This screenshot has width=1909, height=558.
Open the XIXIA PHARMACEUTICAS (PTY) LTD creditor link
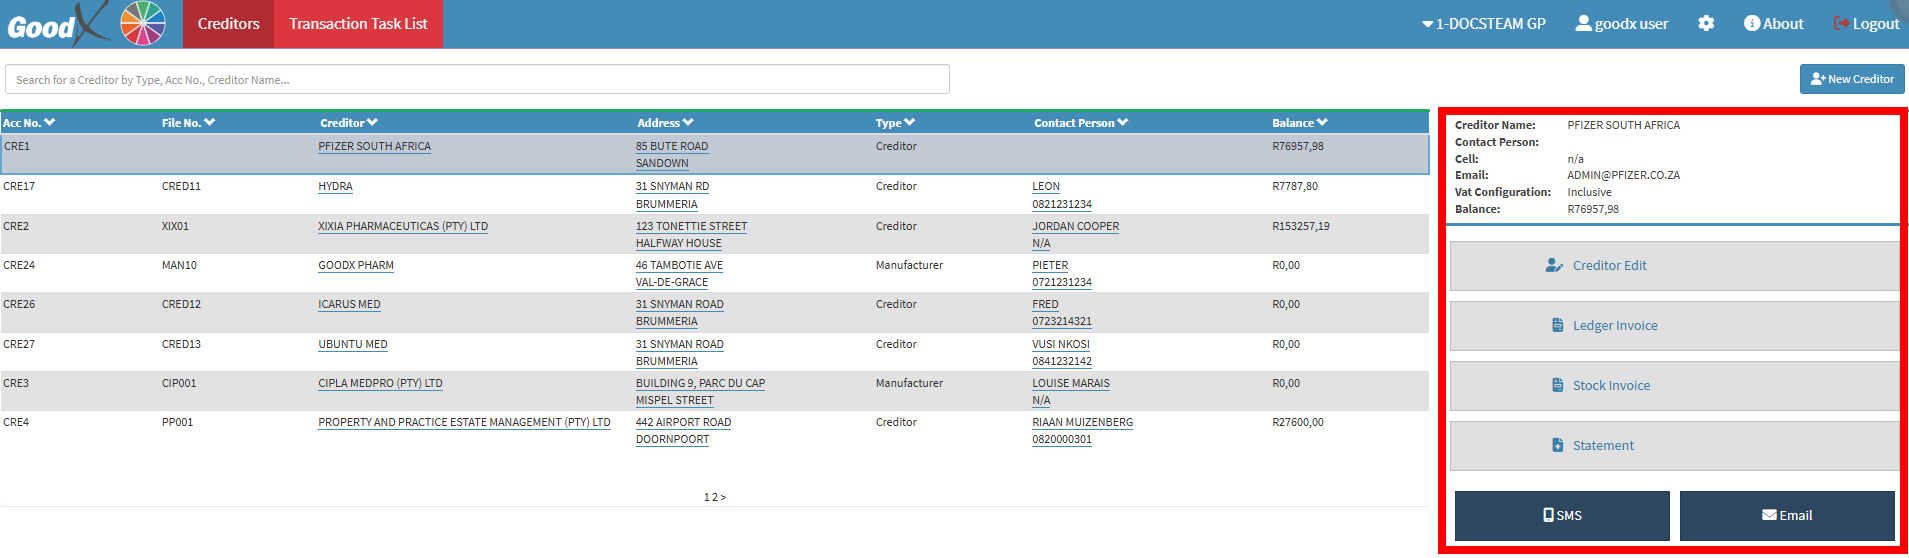click(x=403, y=226)
